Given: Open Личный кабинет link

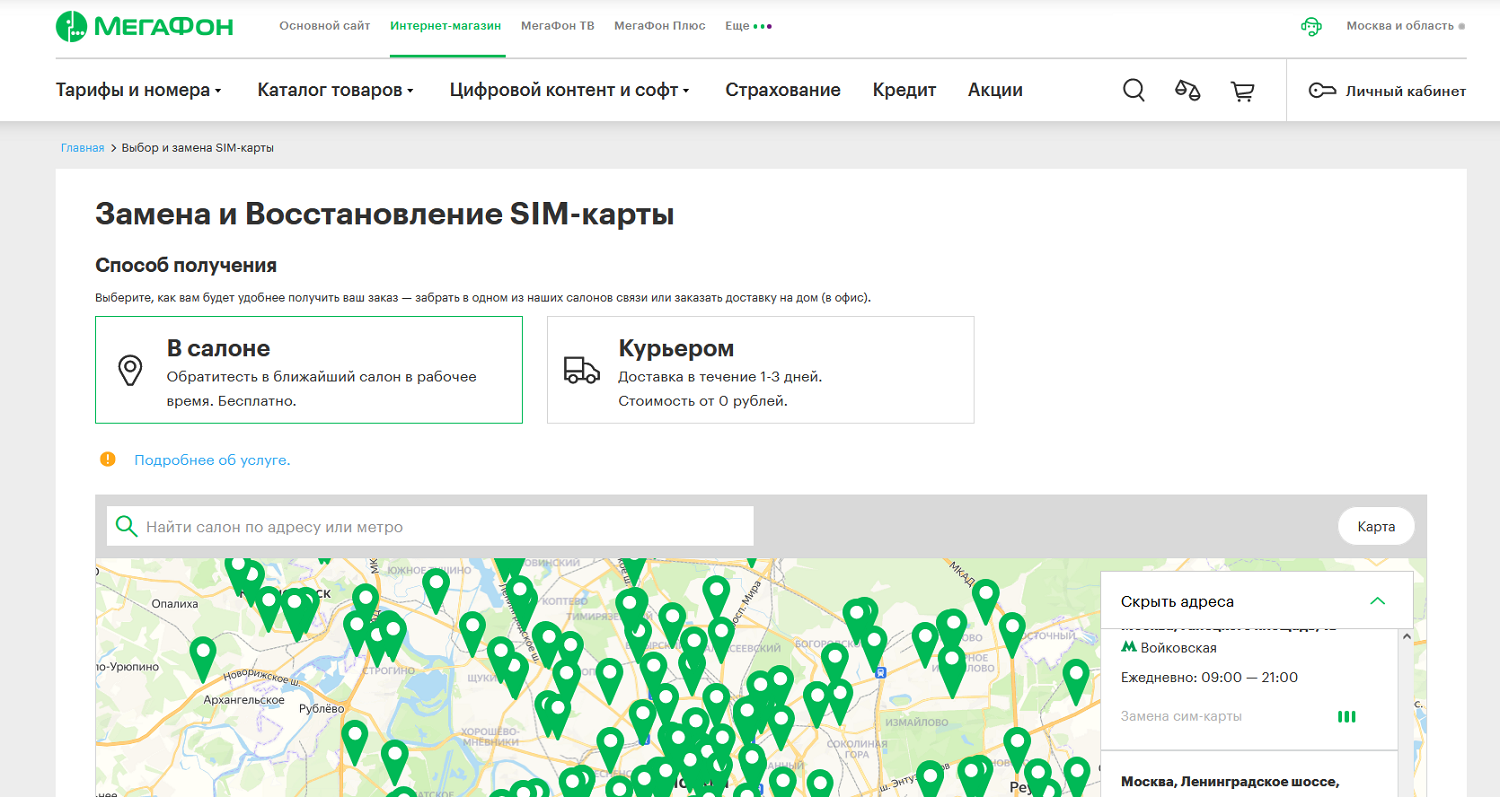Looking at the screenshot, I should tap(1387, 91).
